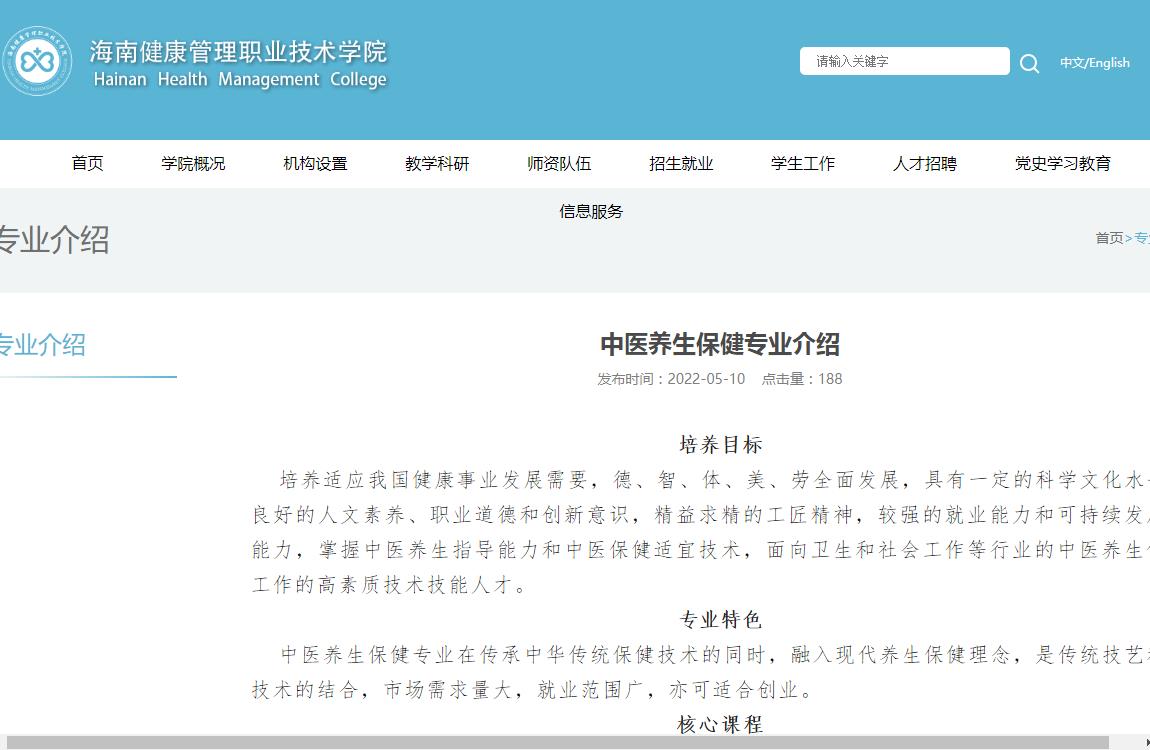Screen dimensions: 1150x750
Task: Focus the 请输入关键字 search field
Action: point(904,61)
